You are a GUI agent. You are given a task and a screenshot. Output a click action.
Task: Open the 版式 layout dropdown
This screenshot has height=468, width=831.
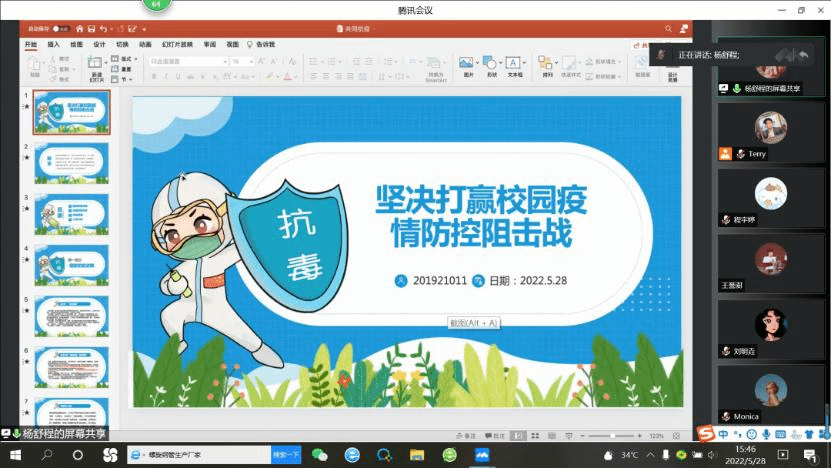click(124, 59)
